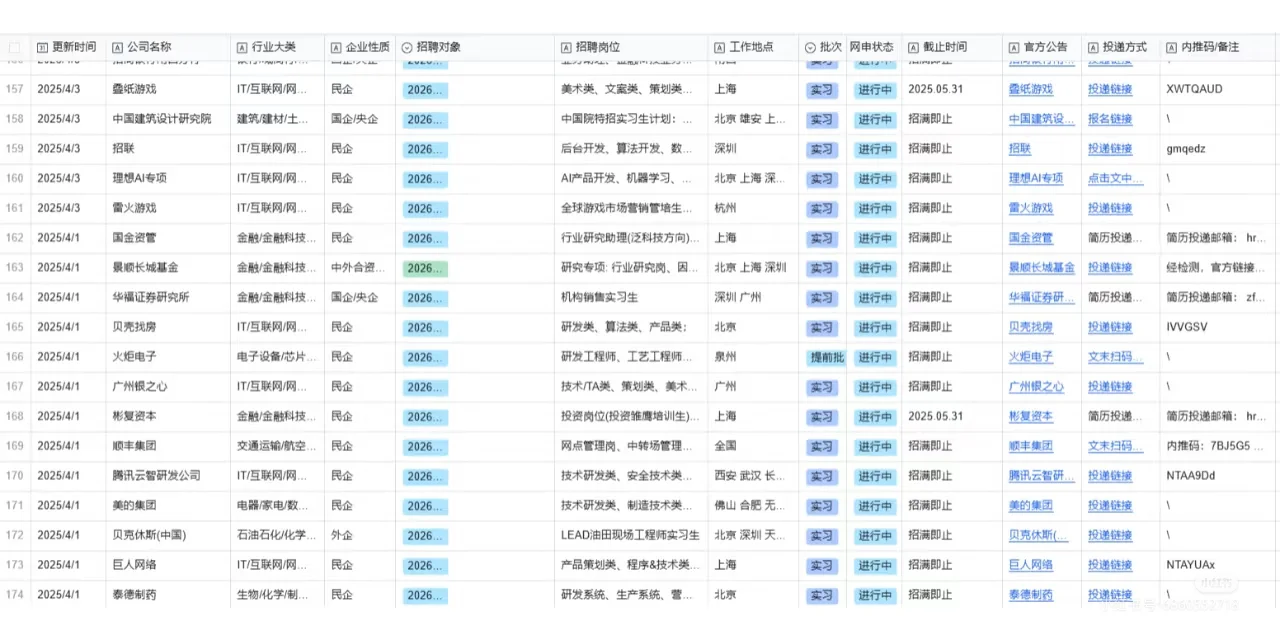Click the text-type icon beside 工作地点 header
The height and width of the screenshot is (640, 1280).
[x=719, y=47]
